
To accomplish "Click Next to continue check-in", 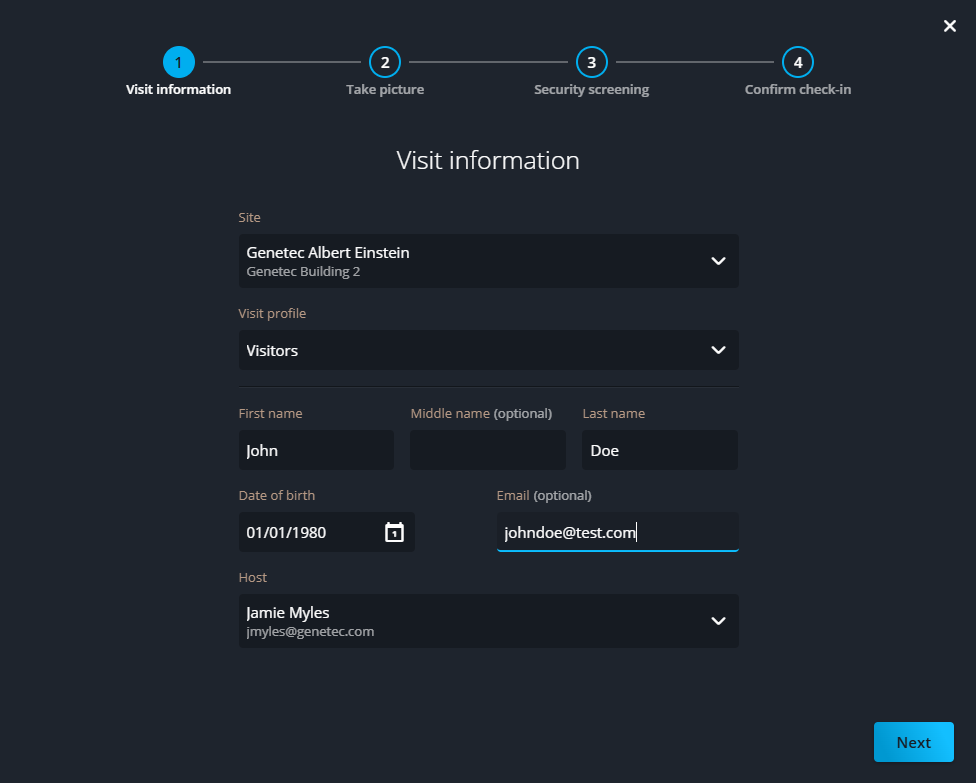I will 913,742.
